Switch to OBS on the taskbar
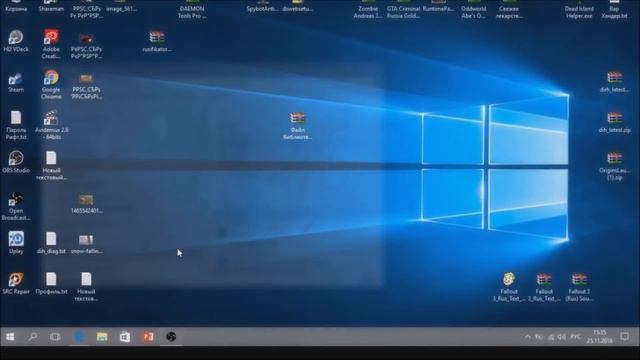This screenshot has width=640, height=360. (171, 336)
